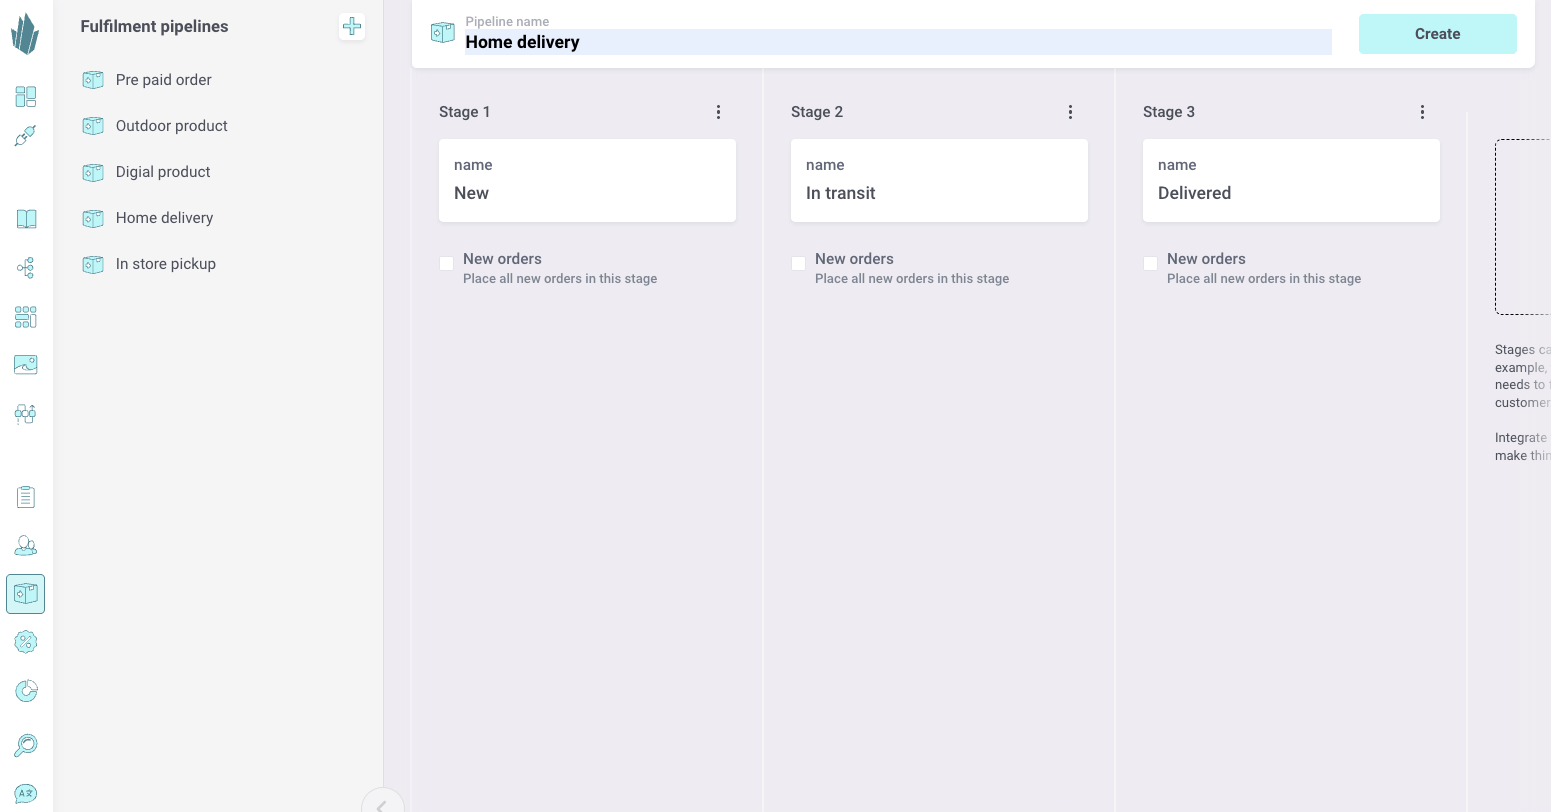Viewport: 1551px width, 812px height.
Task: Click the translation language icon
Action: point(26,794)
